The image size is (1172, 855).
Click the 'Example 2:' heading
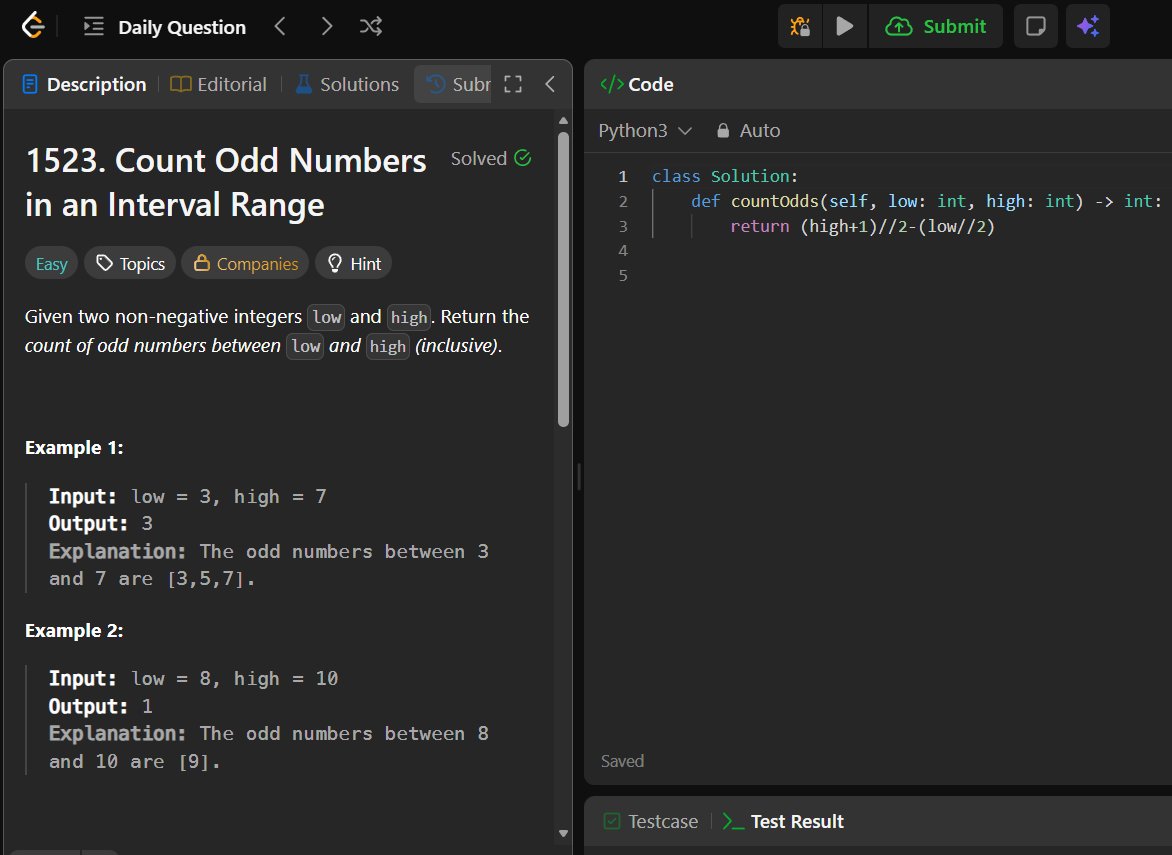(x=74, y=631)
